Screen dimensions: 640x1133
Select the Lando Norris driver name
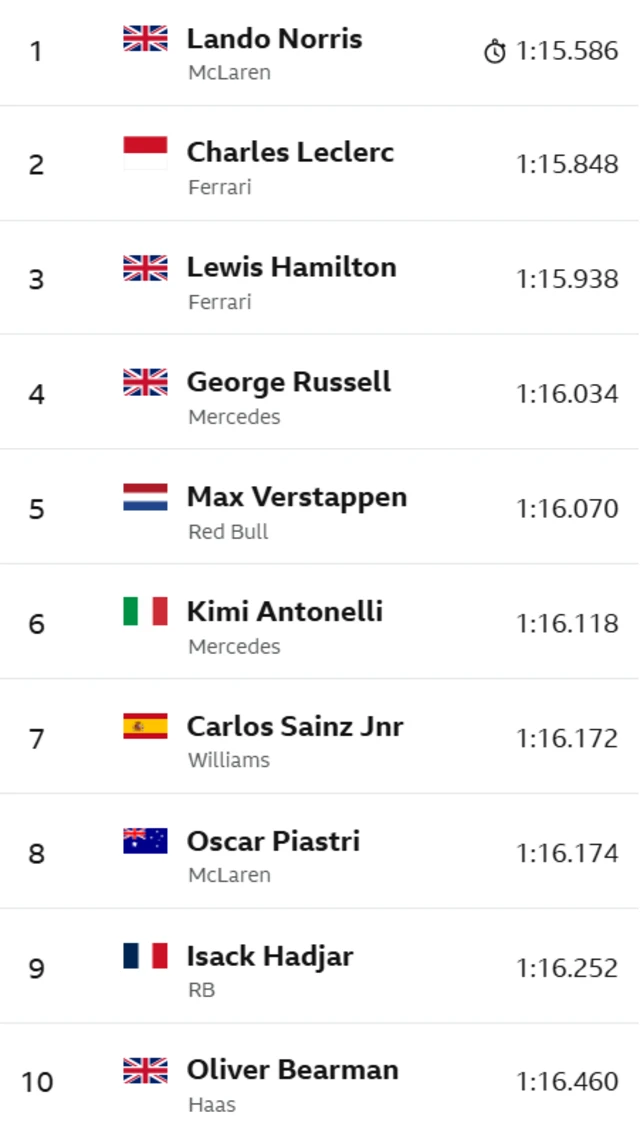click(274, 39)
